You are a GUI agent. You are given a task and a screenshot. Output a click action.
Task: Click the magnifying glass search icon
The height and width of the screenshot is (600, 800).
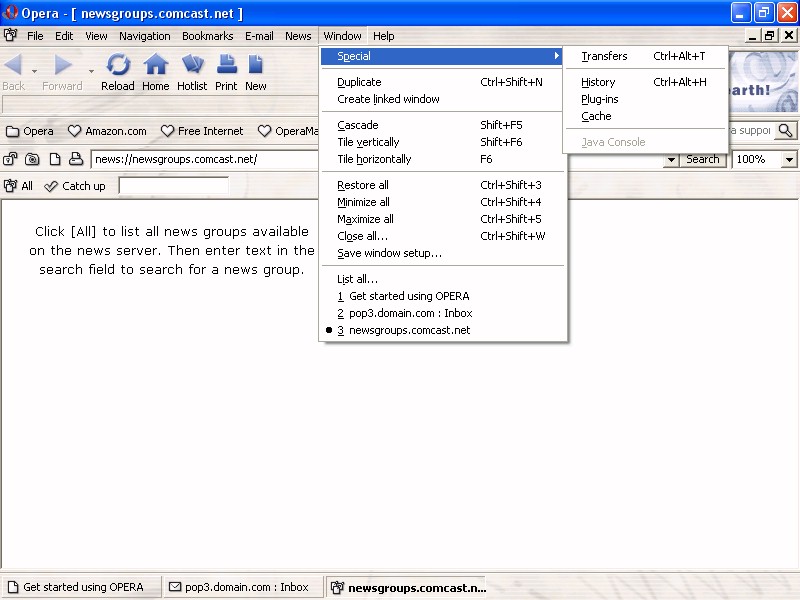coord(786,131)
